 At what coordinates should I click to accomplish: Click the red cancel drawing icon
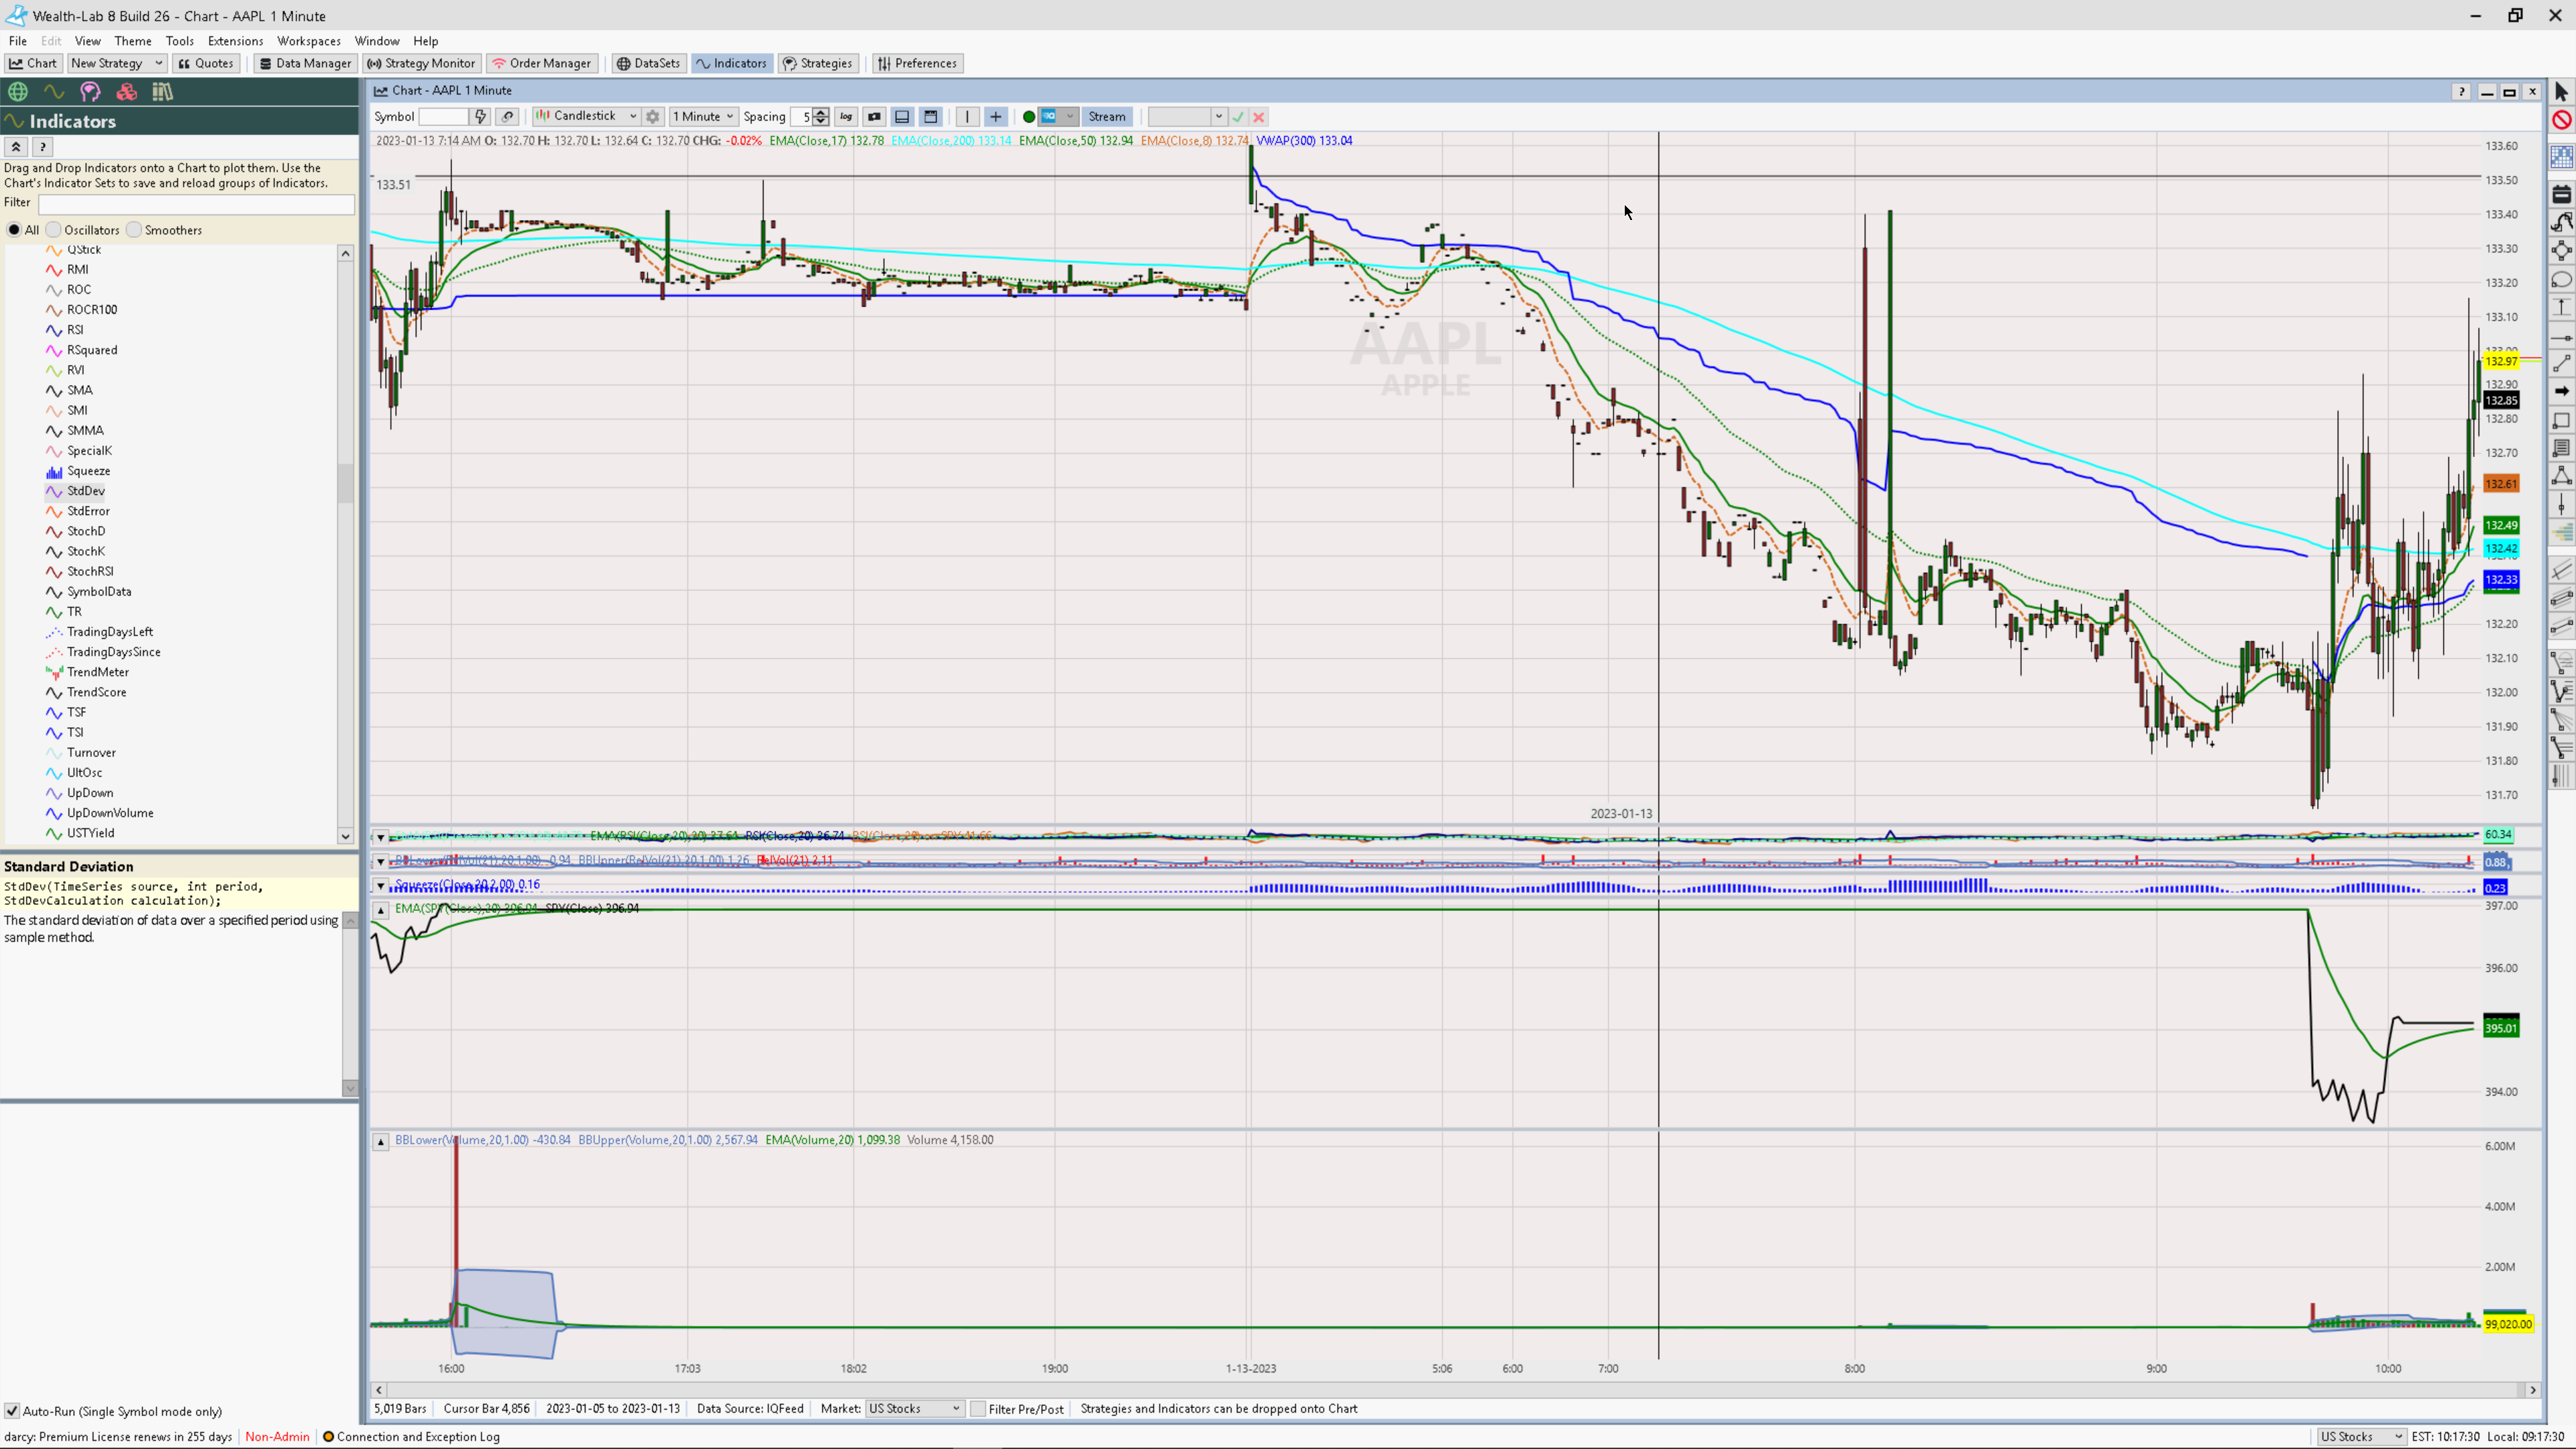[x=2561, y=120]
